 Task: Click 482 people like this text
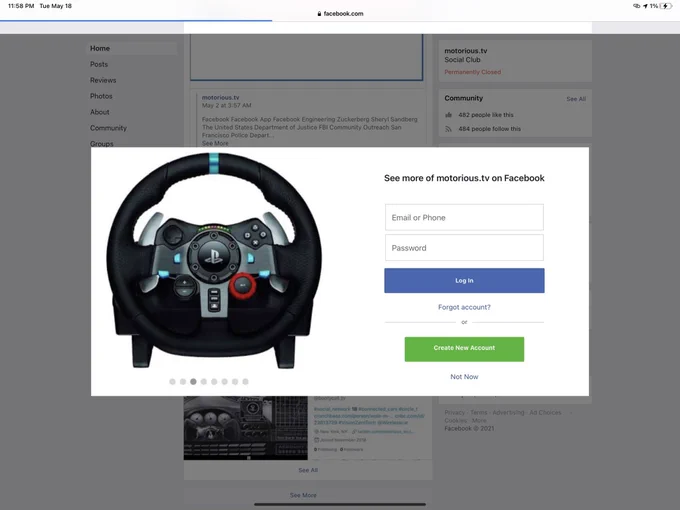pyautogui.click(x=486, y=115)
